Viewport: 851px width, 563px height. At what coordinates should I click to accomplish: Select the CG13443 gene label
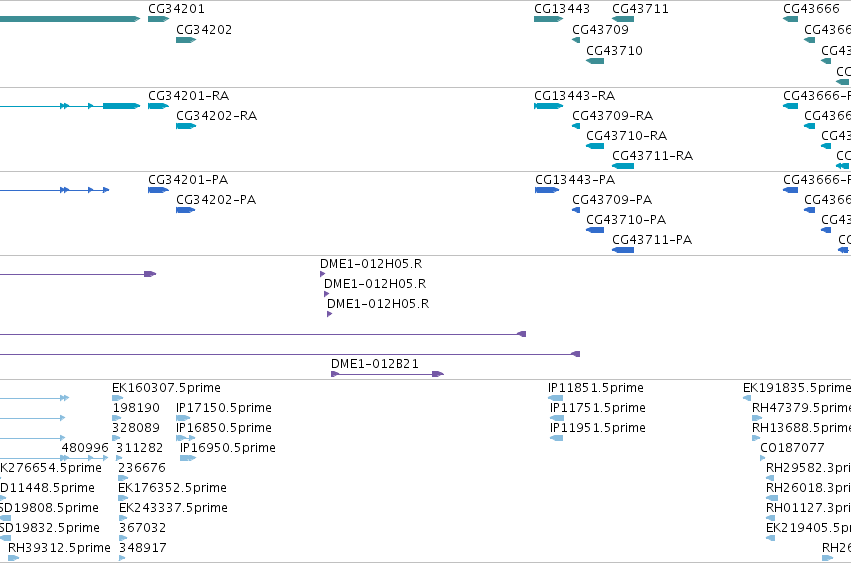click(x=562, y=9)
